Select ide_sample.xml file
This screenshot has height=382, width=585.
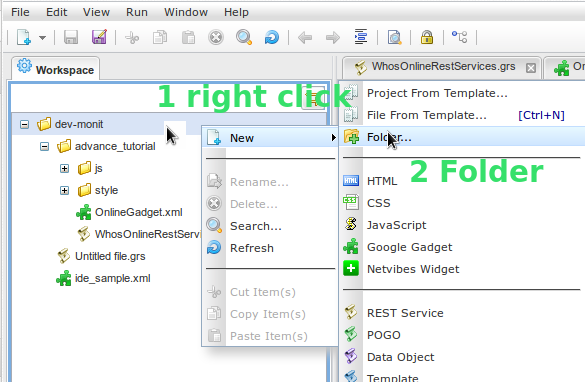[x=103, y=278]
